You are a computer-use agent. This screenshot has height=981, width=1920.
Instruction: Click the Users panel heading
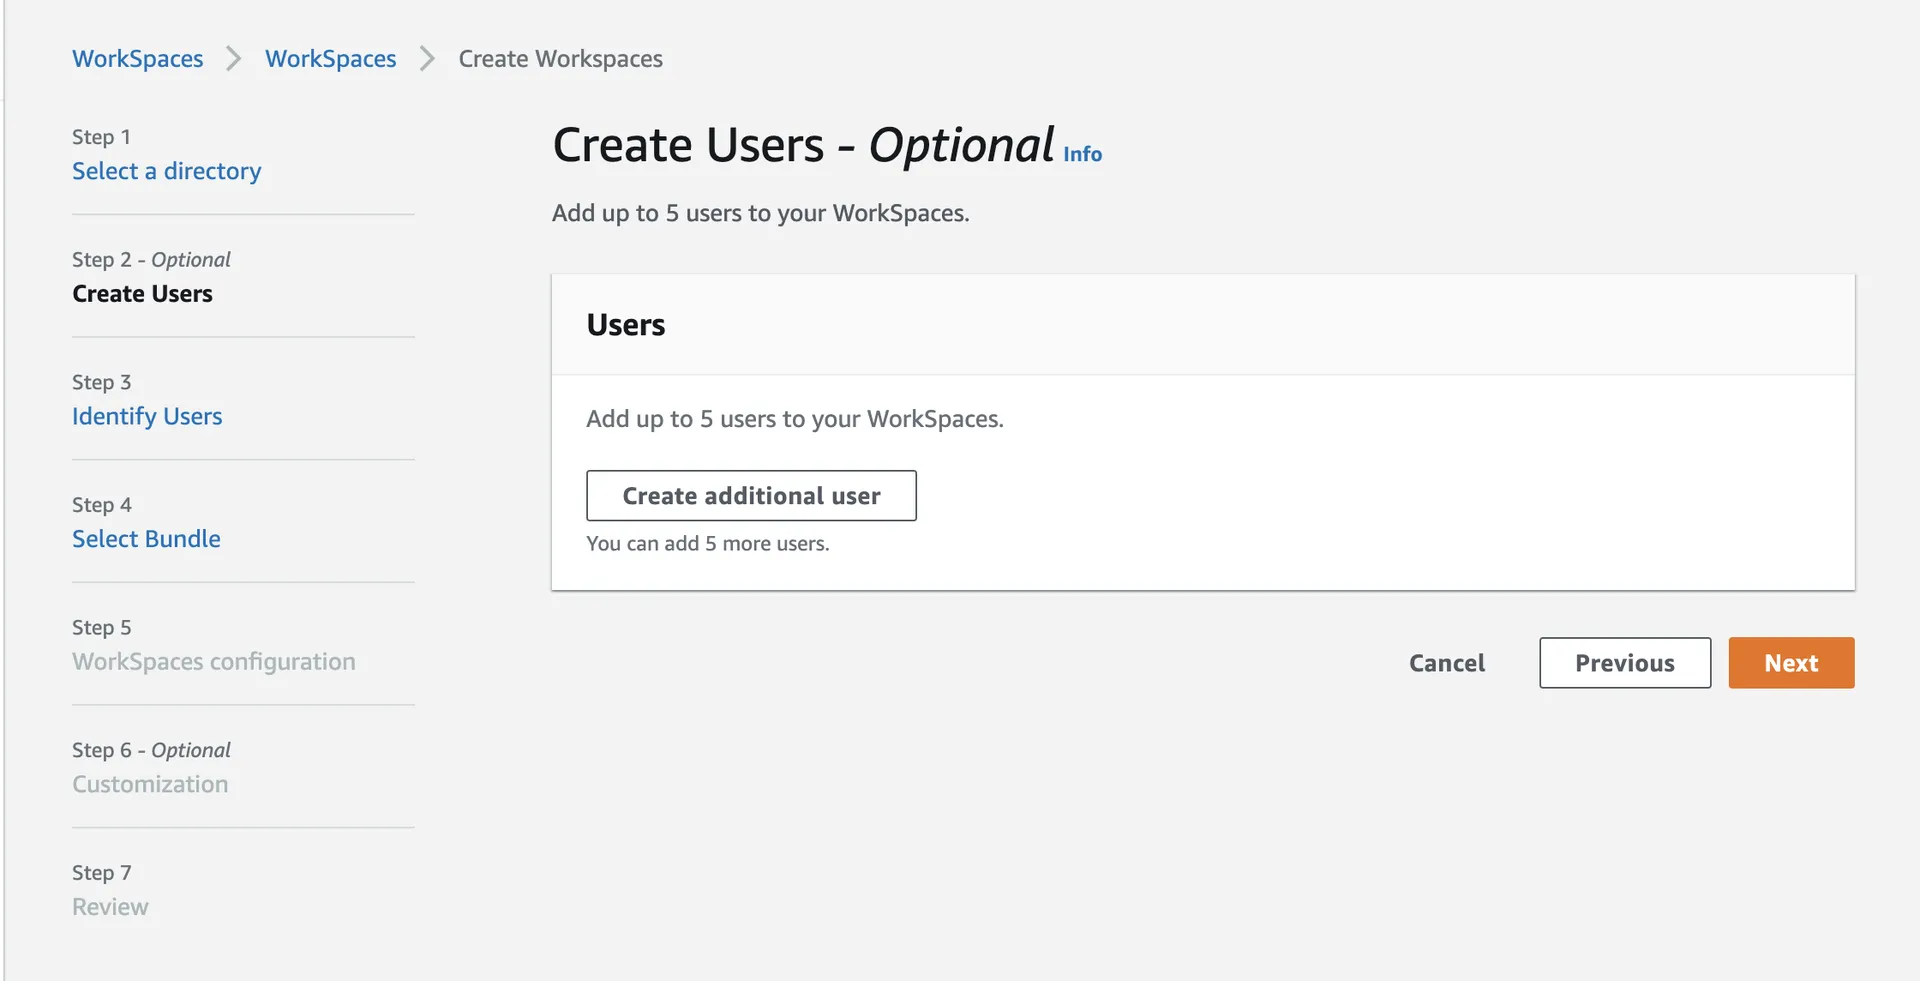point(625,325)
